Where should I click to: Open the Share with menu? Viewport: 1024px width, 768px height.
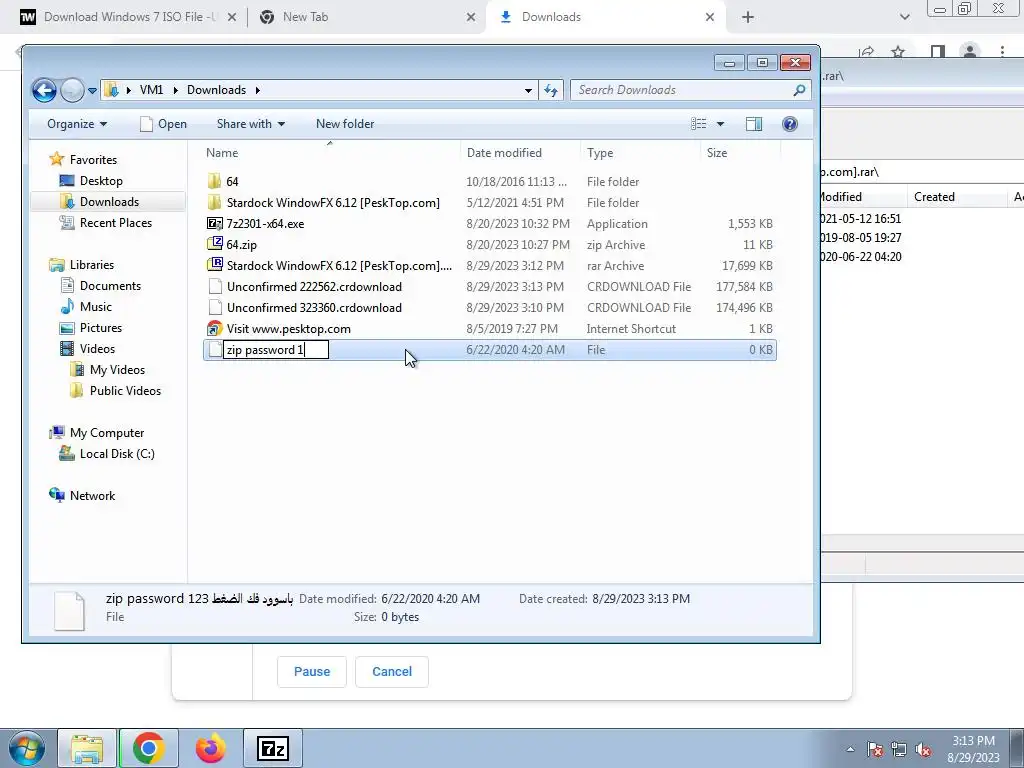tap(251, 124)
